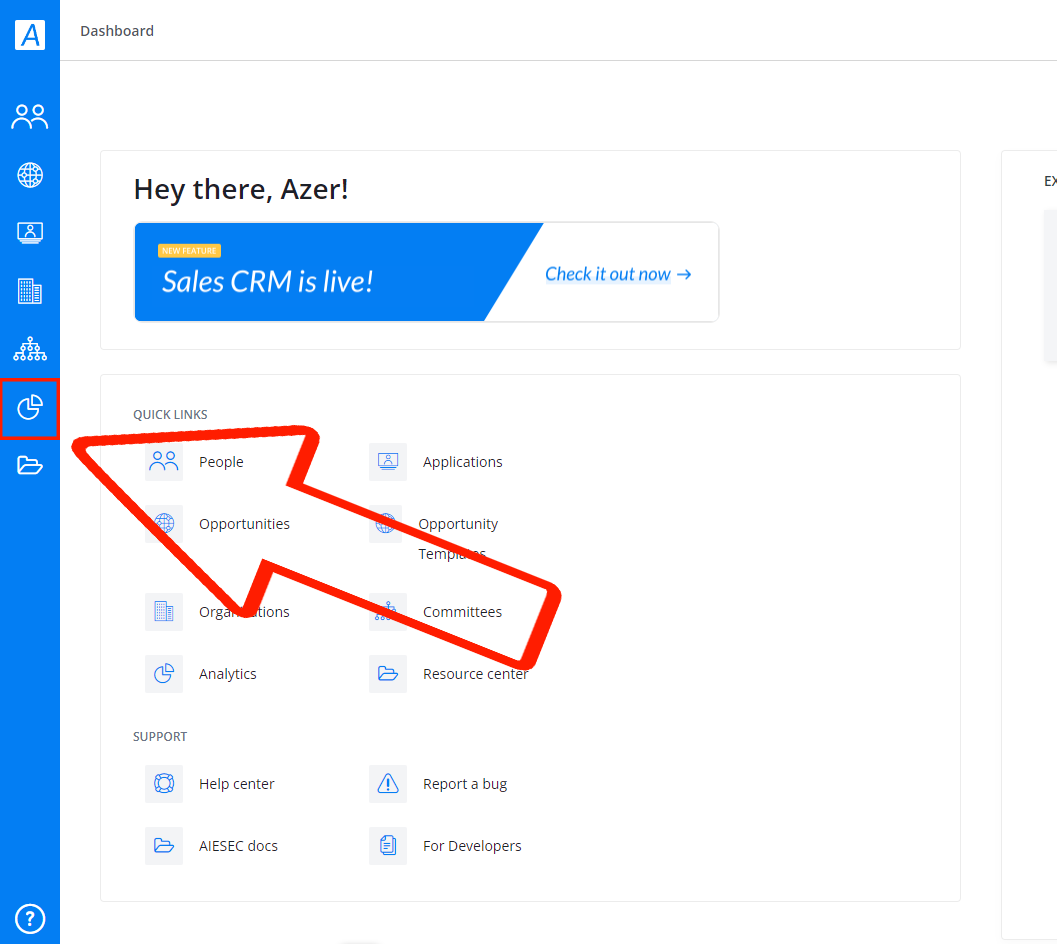Click the For Developers document icon
The width and height of the screenshot is (1057, 944).
click(388, 846)
